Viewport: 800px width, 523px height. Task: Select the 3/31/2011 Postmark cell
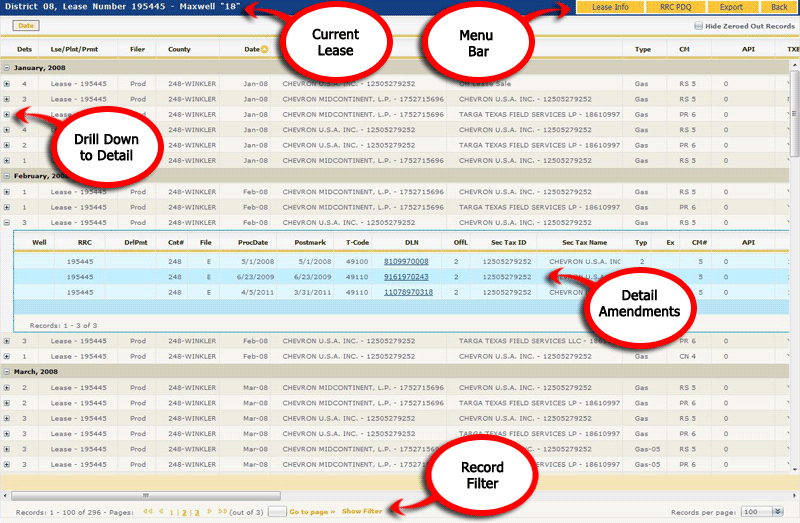tap(312, 292)
